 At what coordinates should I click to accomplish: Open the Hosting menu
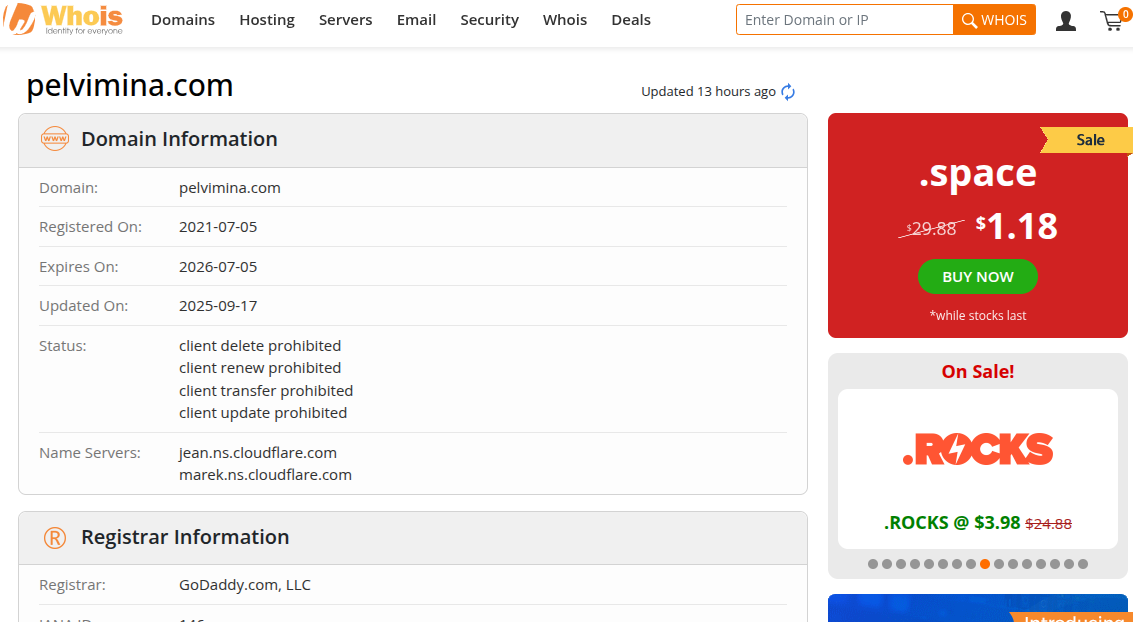267,20
